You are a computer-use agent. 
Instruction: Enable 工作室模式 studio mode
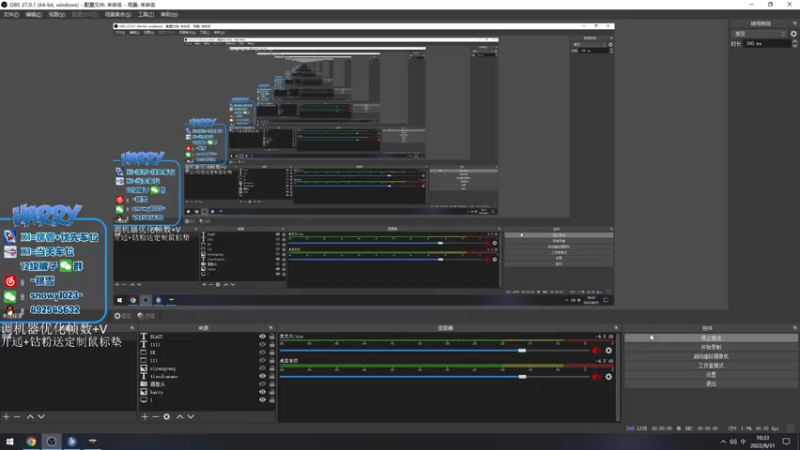[x=711, y=365]
